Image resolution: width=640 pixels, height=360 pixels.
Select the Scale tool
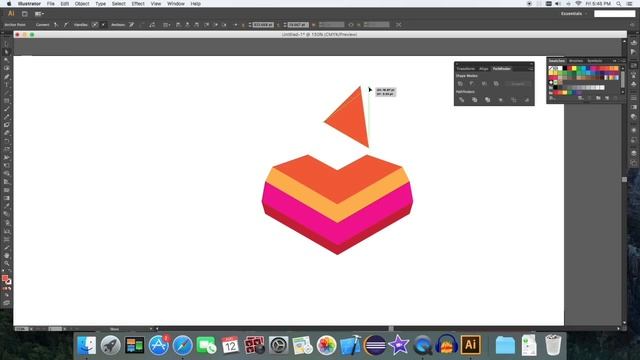point(7,149)
